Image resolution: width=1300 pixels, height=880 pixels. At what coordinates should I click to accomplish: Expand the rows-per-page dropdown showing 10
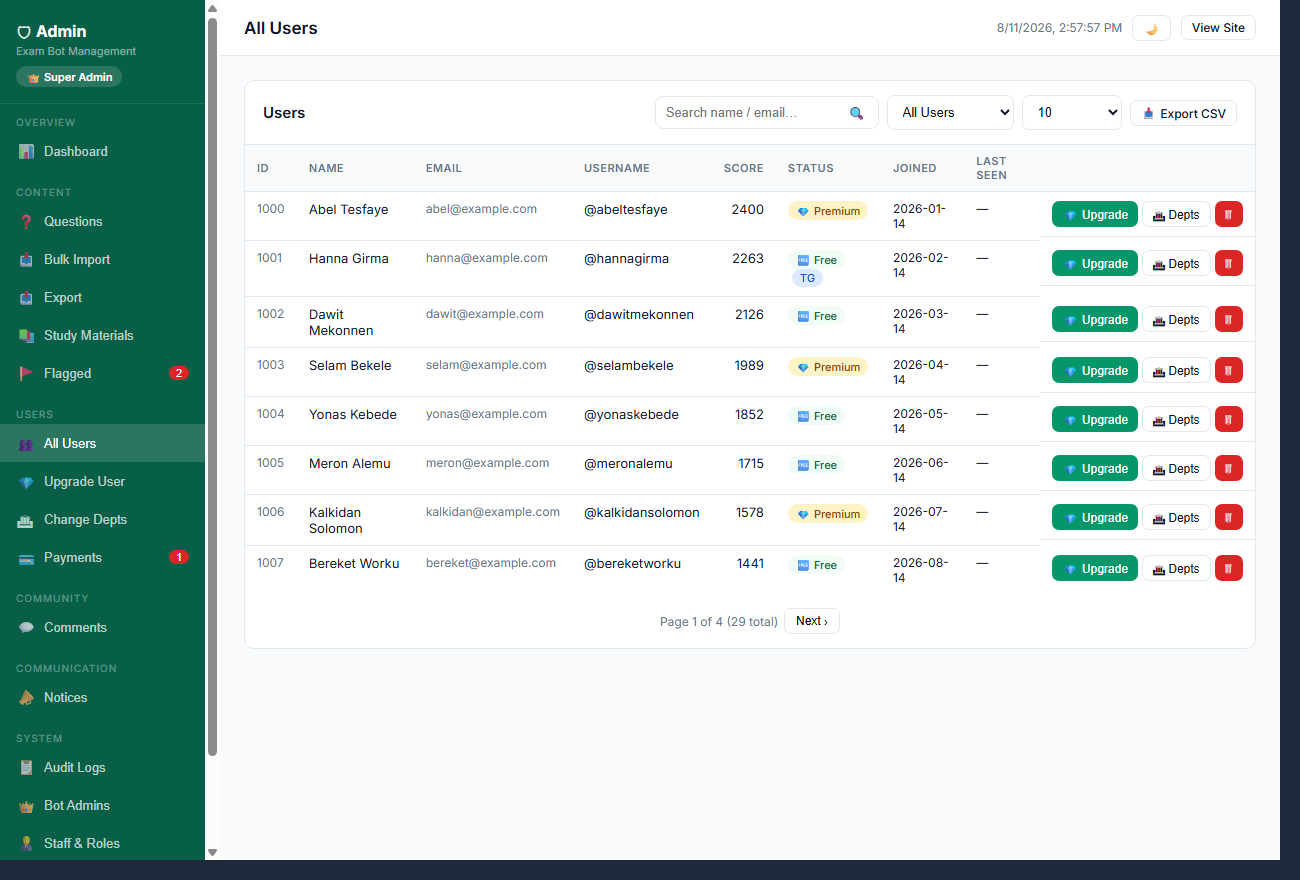coord(1072,113)
